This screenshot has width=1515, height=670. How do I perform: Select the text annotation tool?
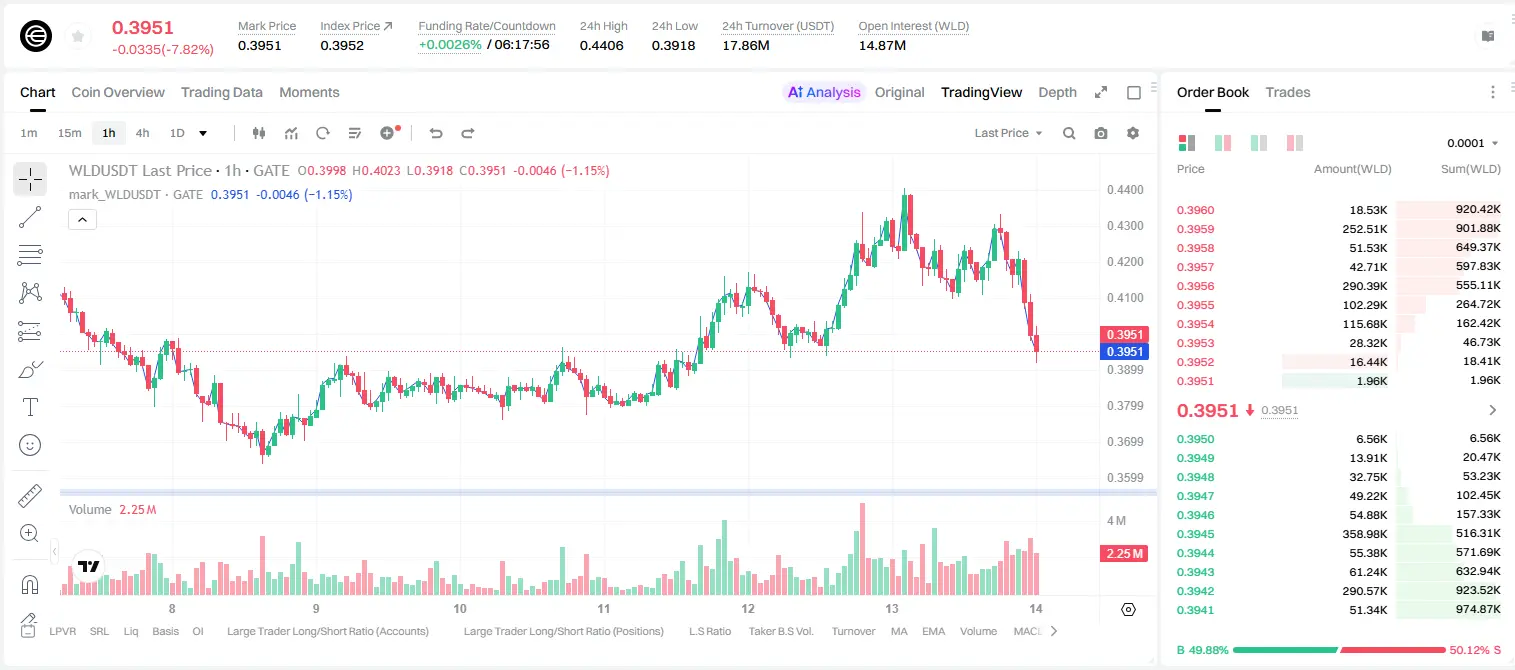click(30, 407)
